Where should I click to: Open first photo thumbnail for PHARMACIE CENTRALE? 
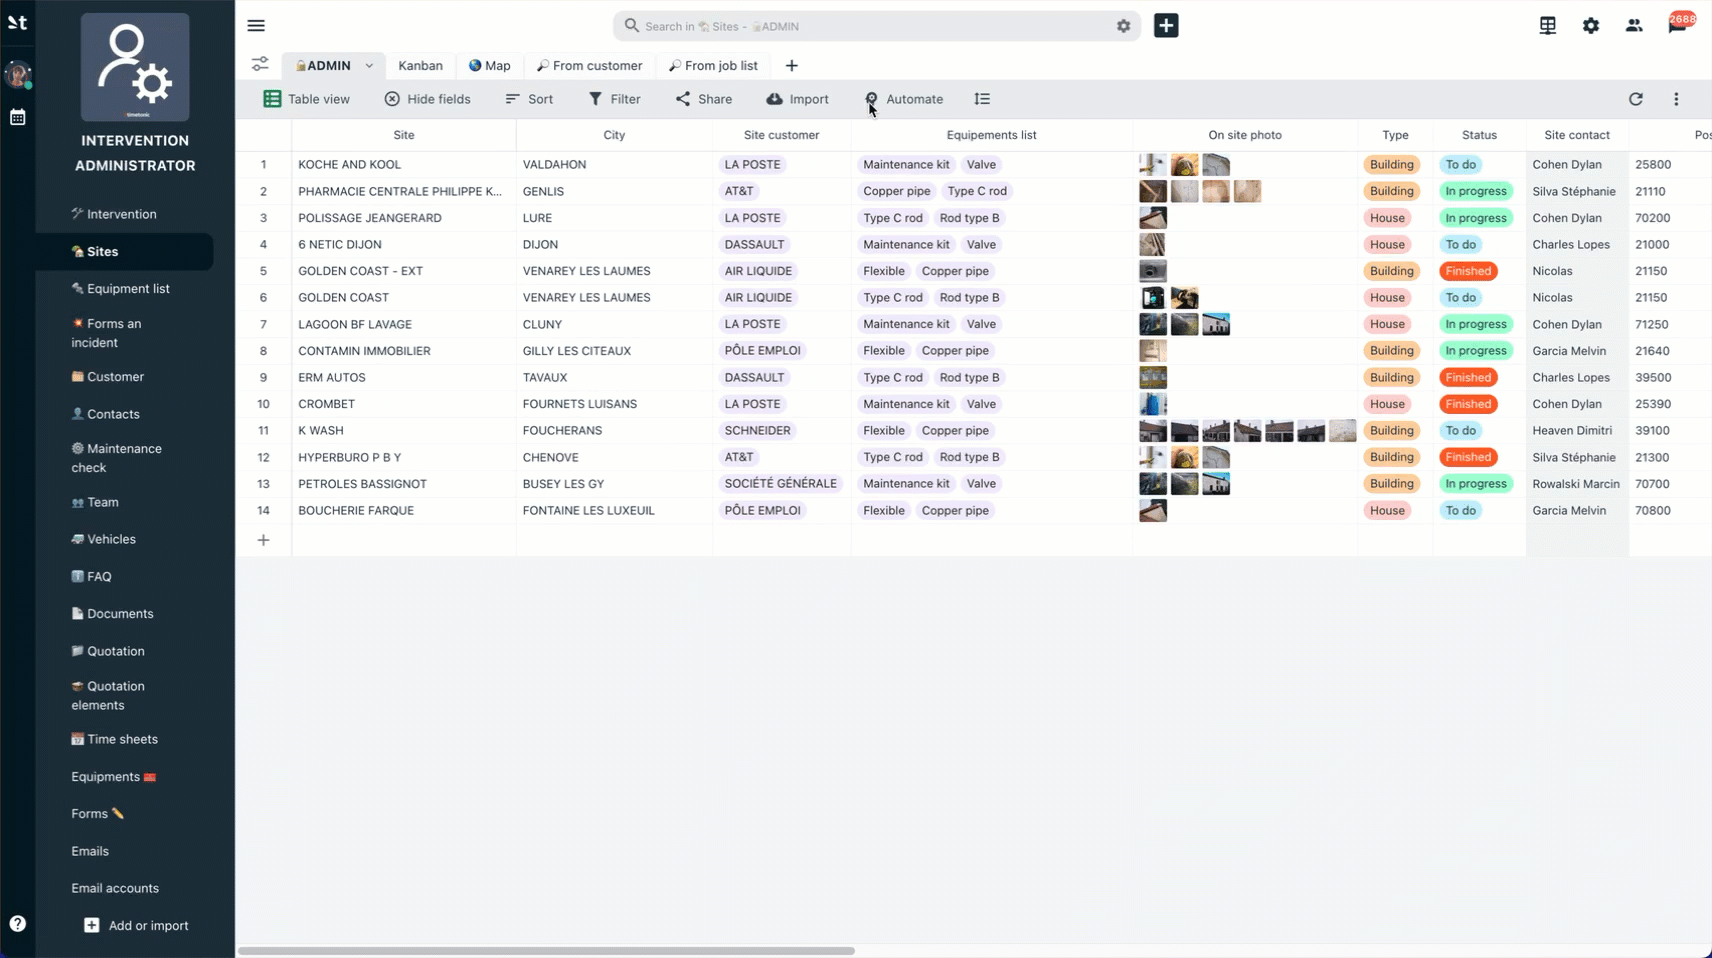point(1153,191)
